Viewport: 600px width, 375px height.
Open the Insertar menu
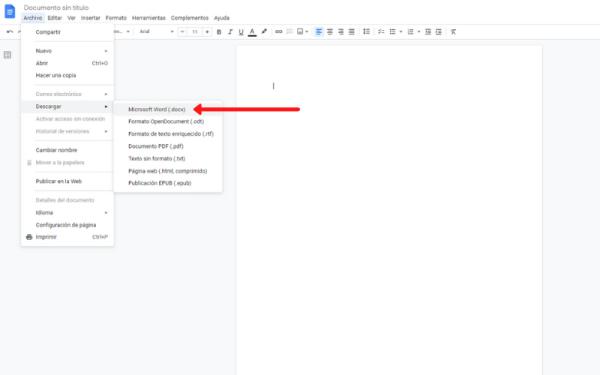coord(90,18)
